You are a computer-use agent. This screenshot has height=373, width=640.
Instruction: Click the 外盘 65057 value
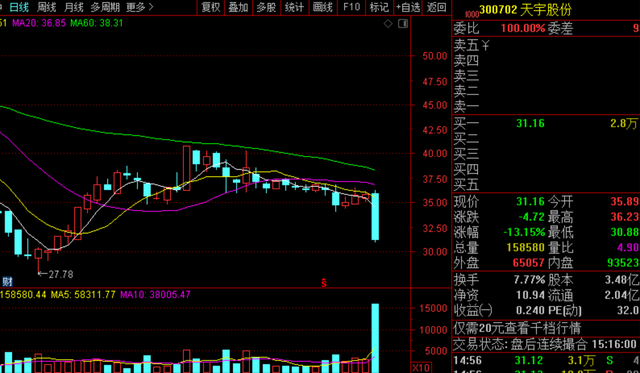pos(529,263)
